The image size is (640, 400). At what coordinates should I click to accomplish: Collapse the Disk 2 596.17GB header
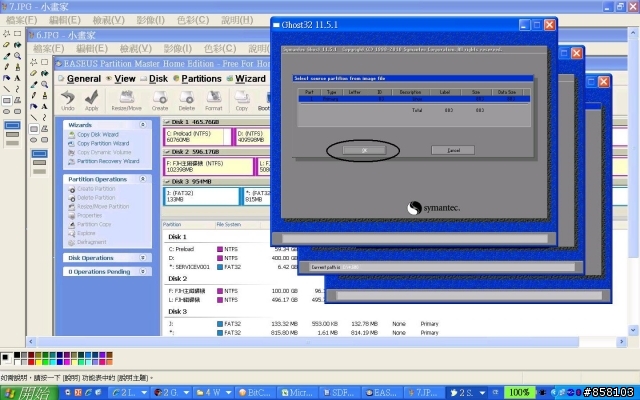point(167,151)
